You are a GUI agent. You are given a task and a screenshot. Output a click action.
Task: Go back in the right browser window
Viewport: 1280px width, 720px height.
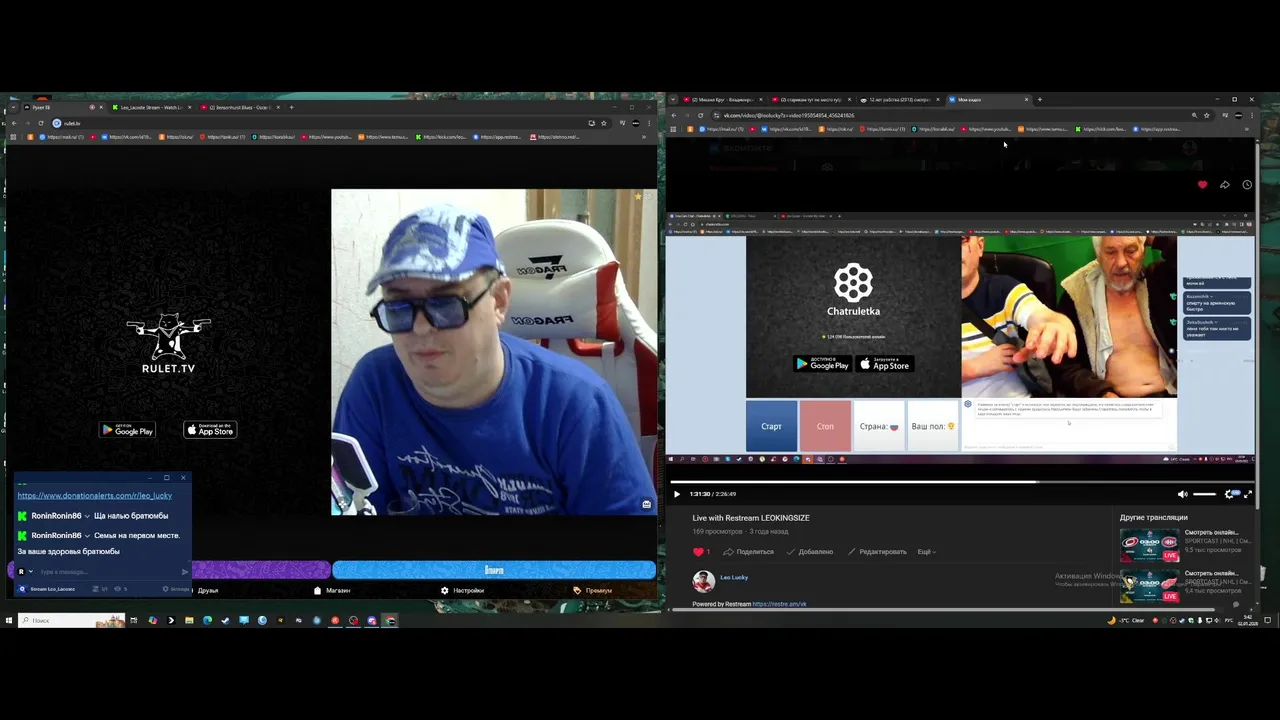[x=673, y=115]
